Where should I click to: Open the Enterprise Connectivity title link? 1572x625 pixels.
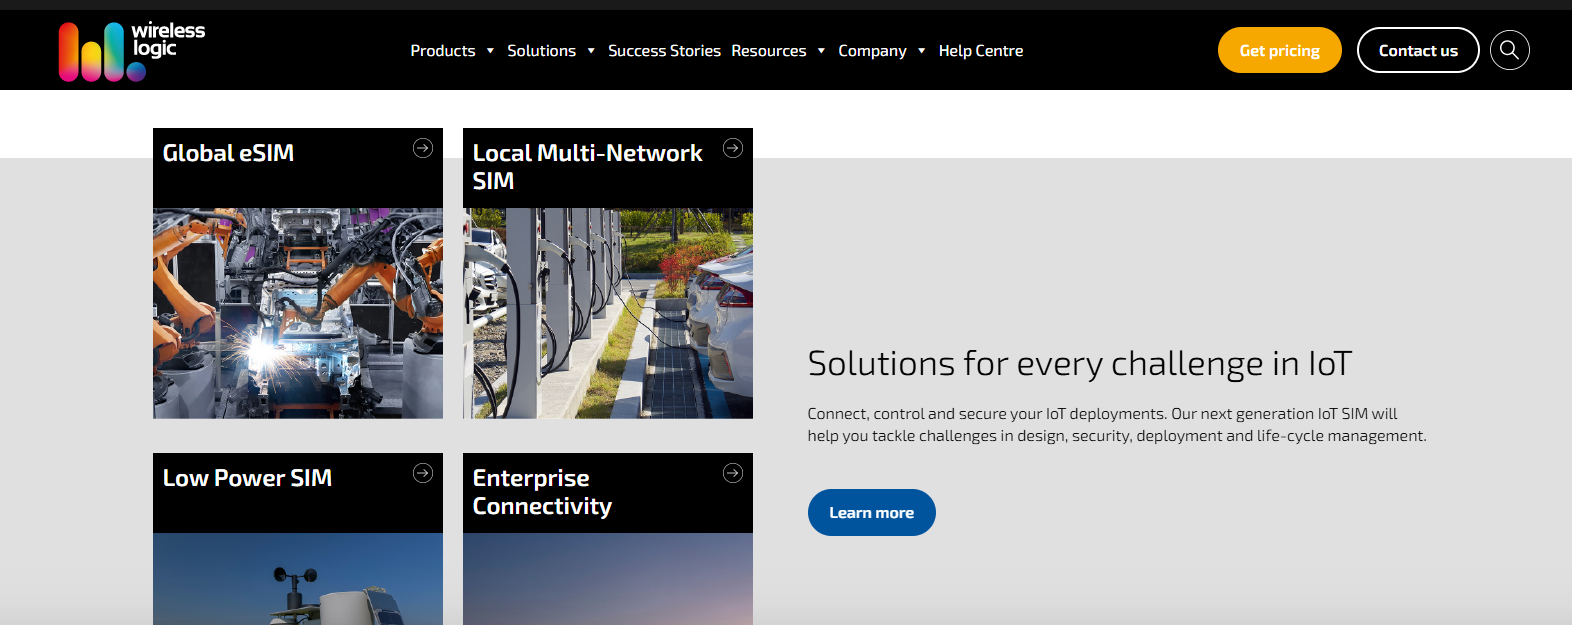pos(542,492)
